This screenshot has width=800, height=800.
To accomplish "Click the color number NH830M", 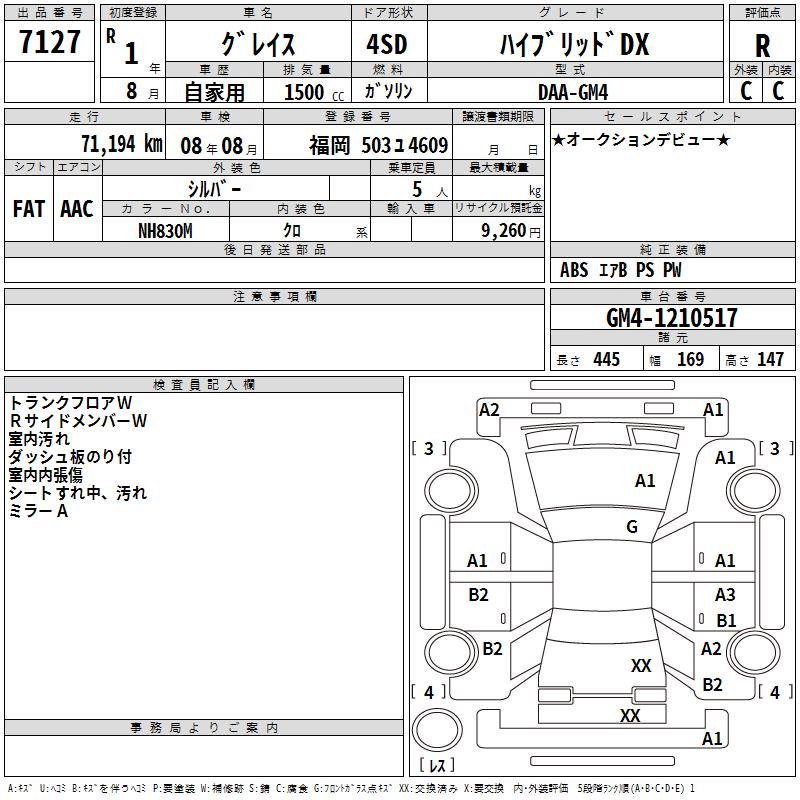I will (165, 231).
